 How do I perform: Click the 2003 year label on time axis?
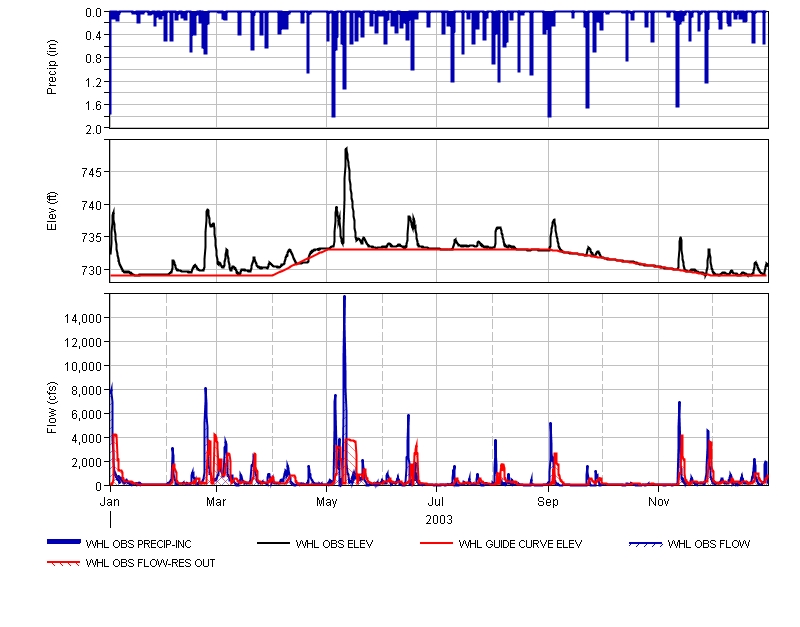pyautogui.click(x=439, y=520)
